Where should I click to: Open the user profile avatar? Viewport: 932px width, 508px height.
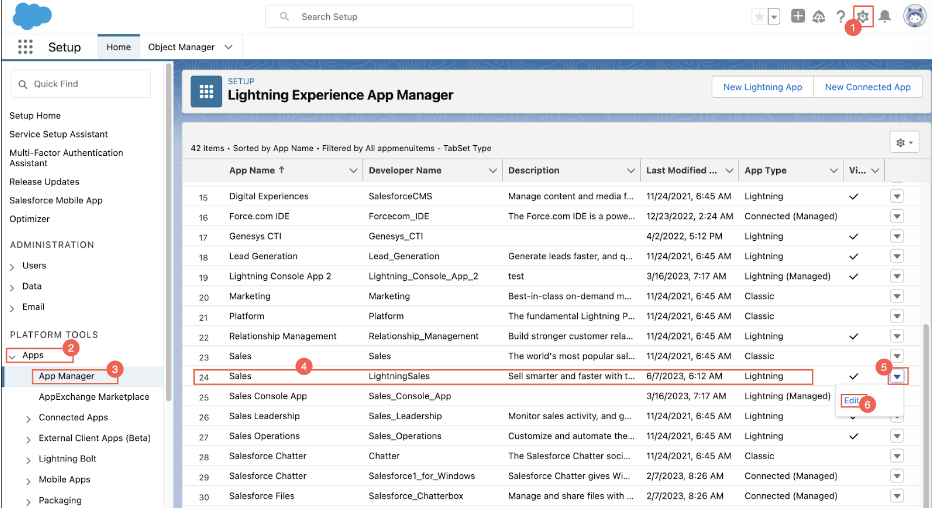pos(914,16)
